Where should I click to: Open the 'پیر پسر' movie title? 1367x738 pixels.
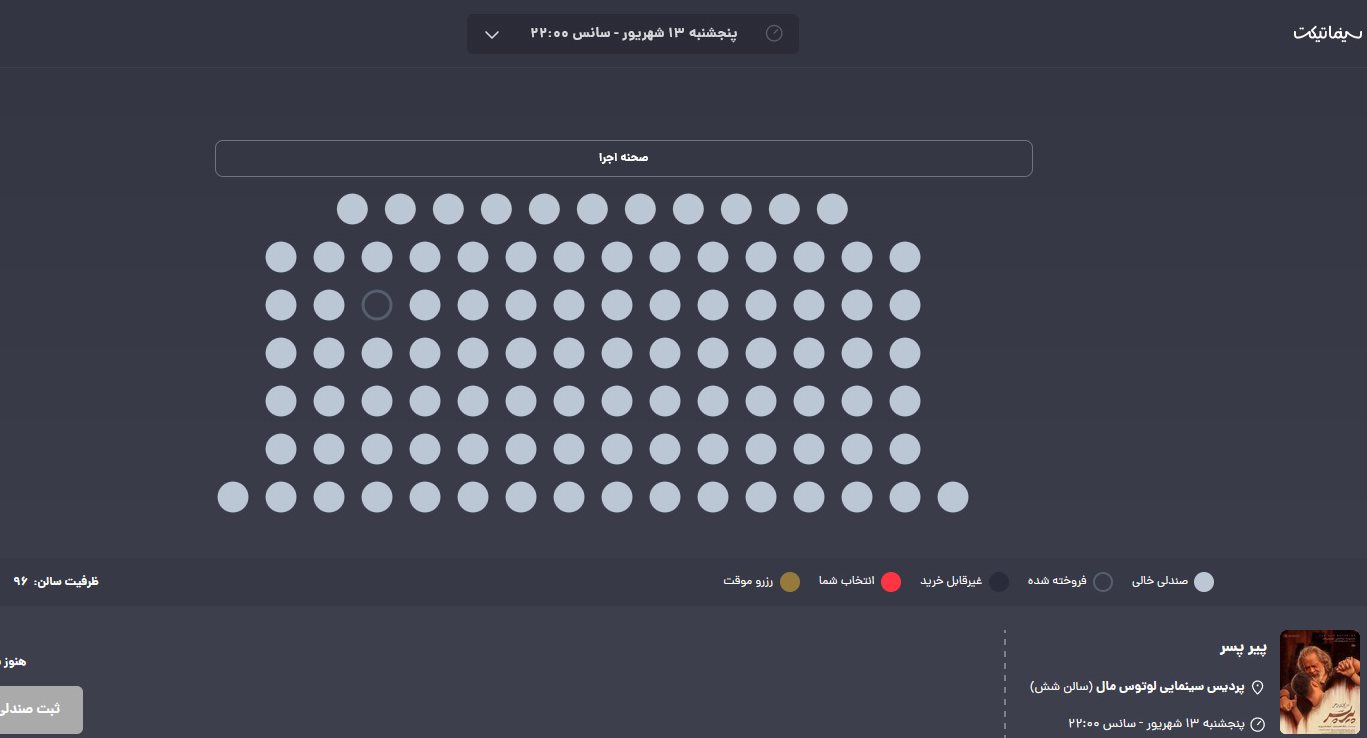(1242, 648)
